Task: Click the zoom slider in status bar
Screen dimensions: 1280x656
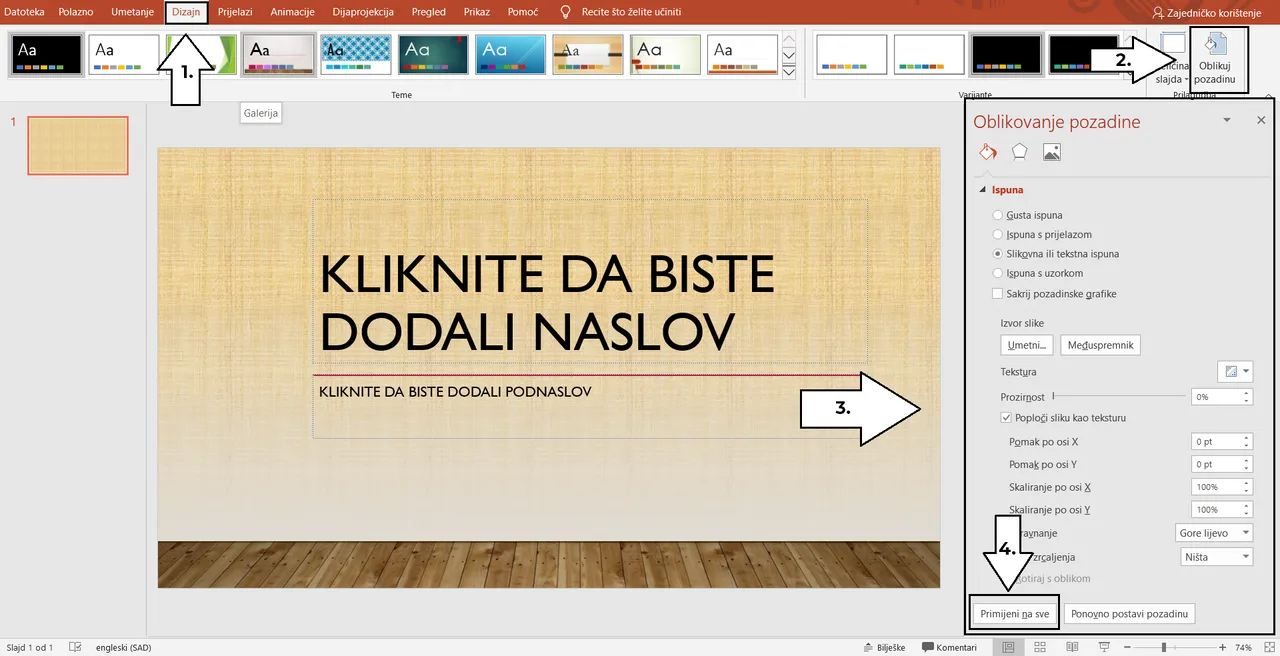Action: tap(1175, 647)
